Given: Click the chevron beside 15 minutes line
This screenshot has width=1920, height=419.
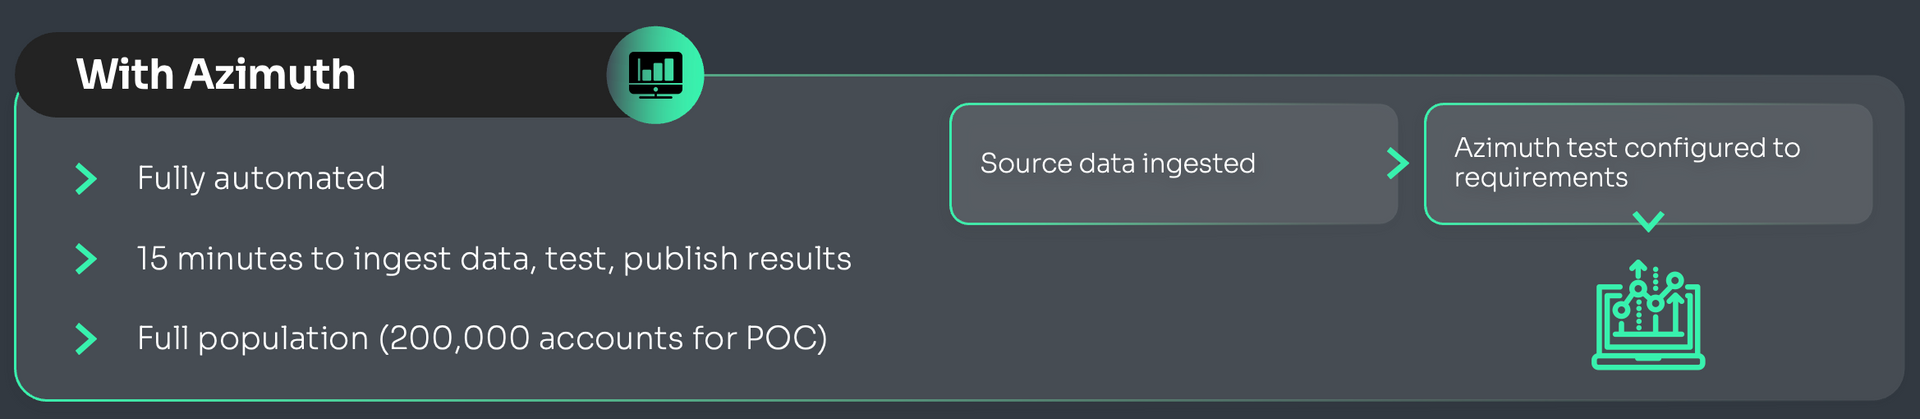Looking at the screenshot, I should click(86, 259).
